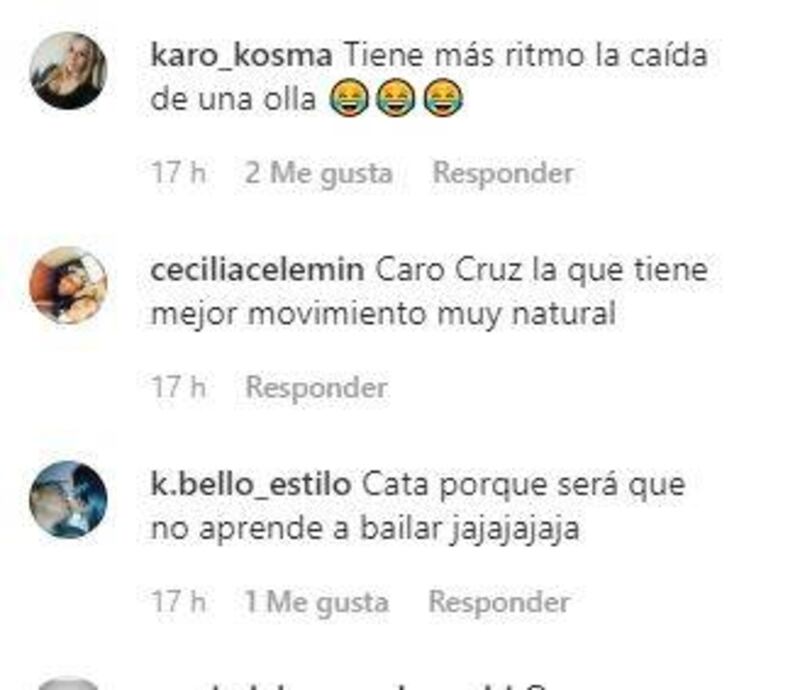Screen dimensions: 800x690
Task: Click the last laughing-crying emoji
Action: click(x=443, y=98)
